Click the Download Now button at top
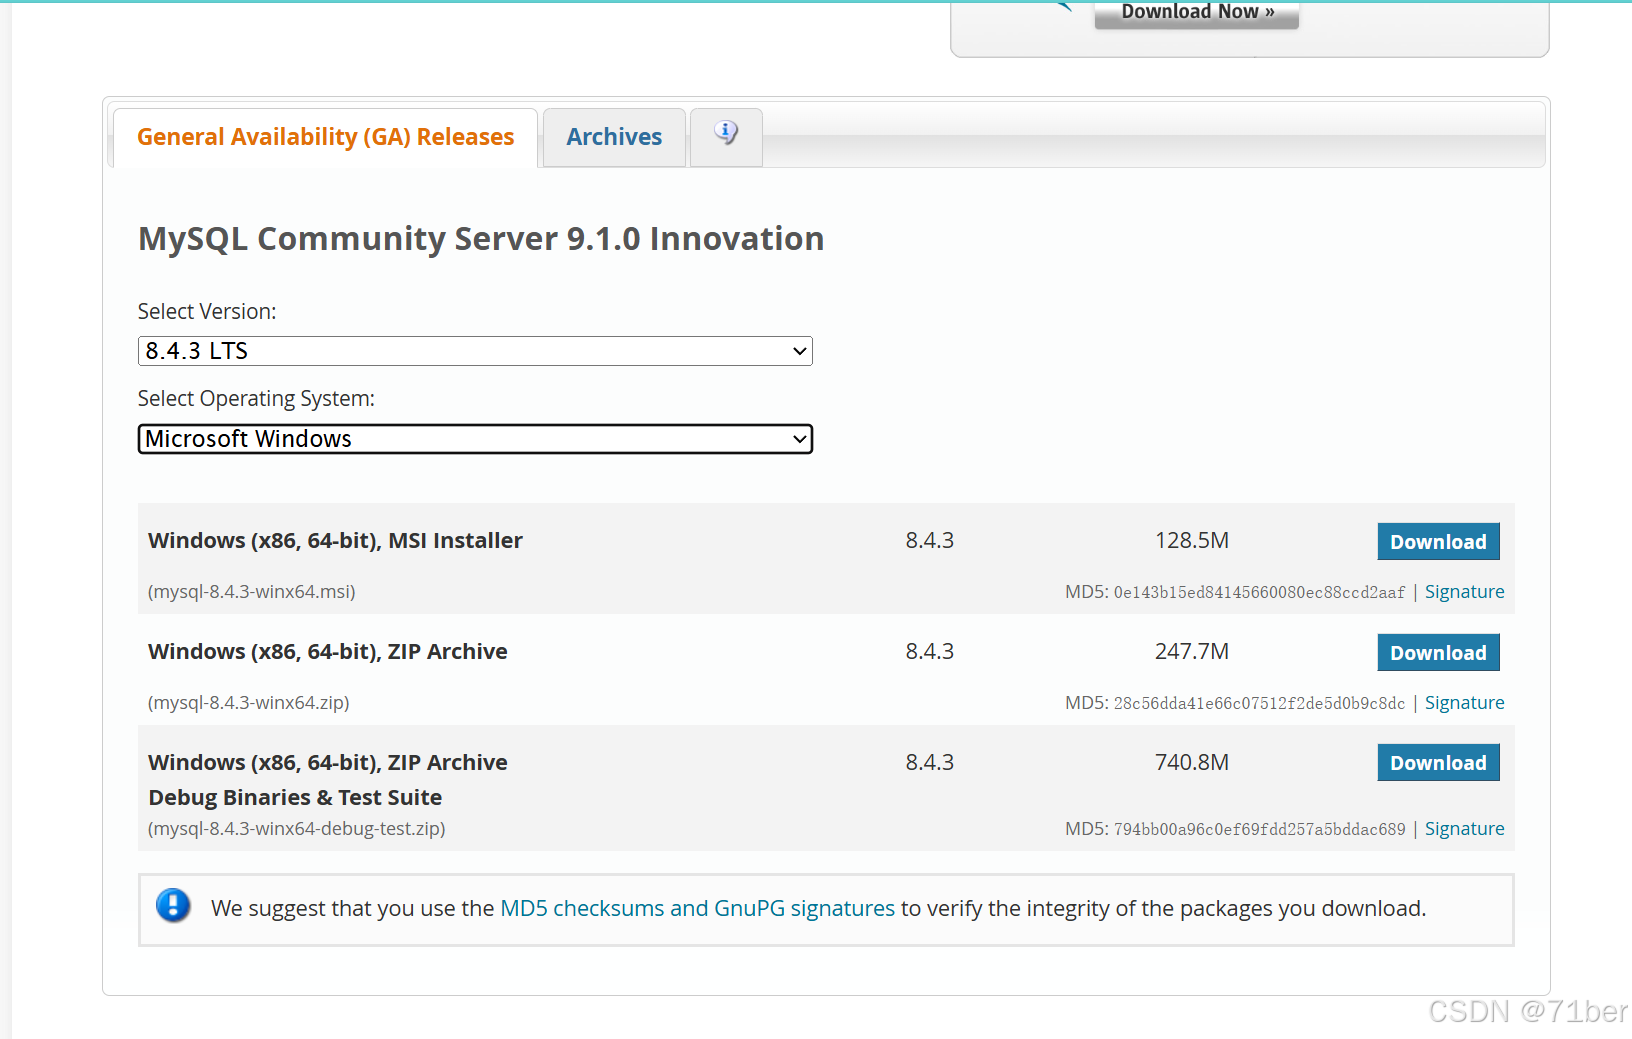Image resolution: width=1632 pixels, height=1039 pixels. point(1197,13)
